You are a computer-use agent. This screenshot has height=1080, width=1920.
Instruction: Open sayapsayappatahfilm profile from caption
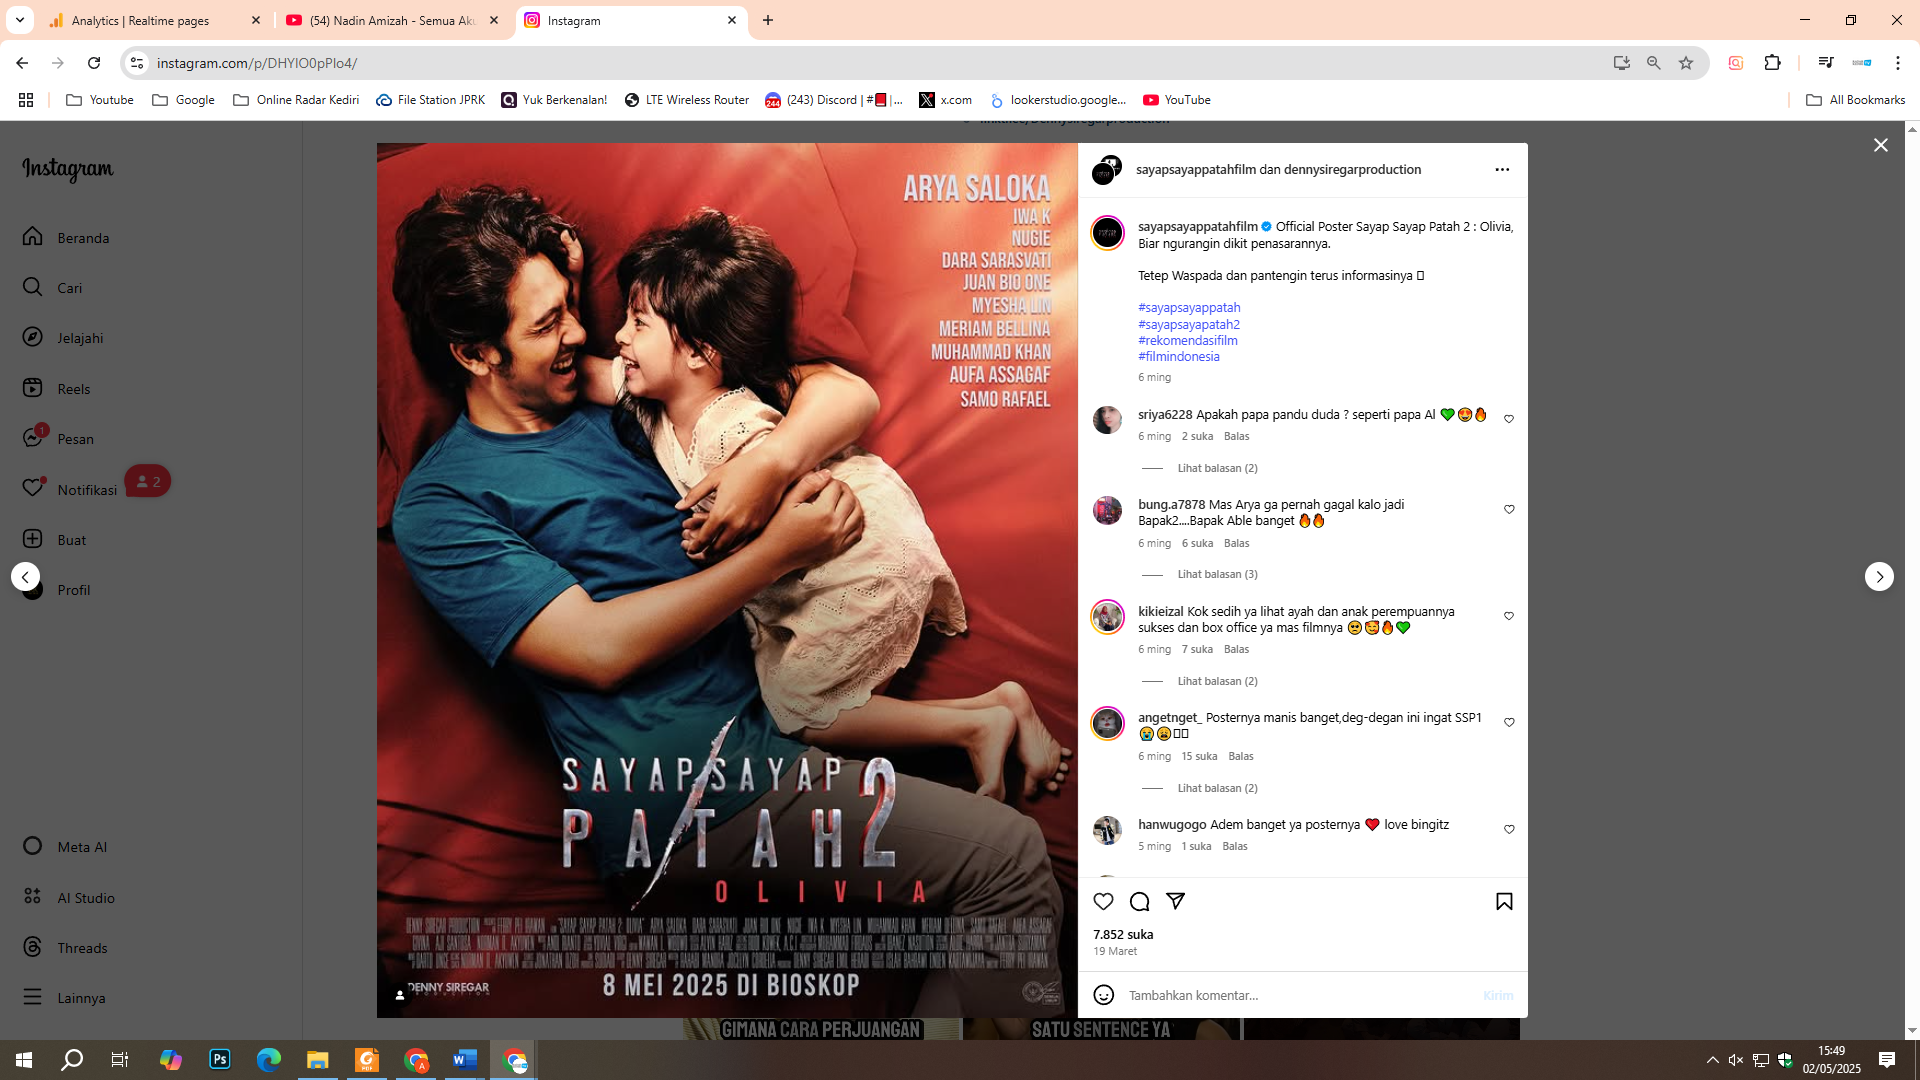tap(1198, 226)
